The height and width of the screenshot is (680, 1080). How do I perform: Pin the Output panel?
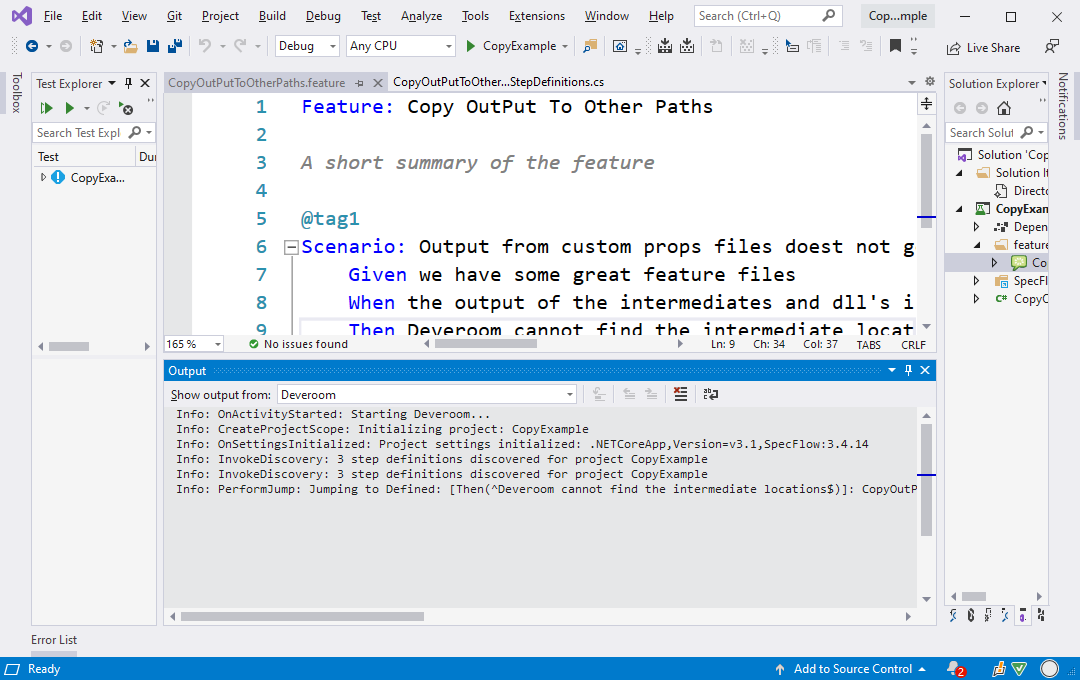908,370
